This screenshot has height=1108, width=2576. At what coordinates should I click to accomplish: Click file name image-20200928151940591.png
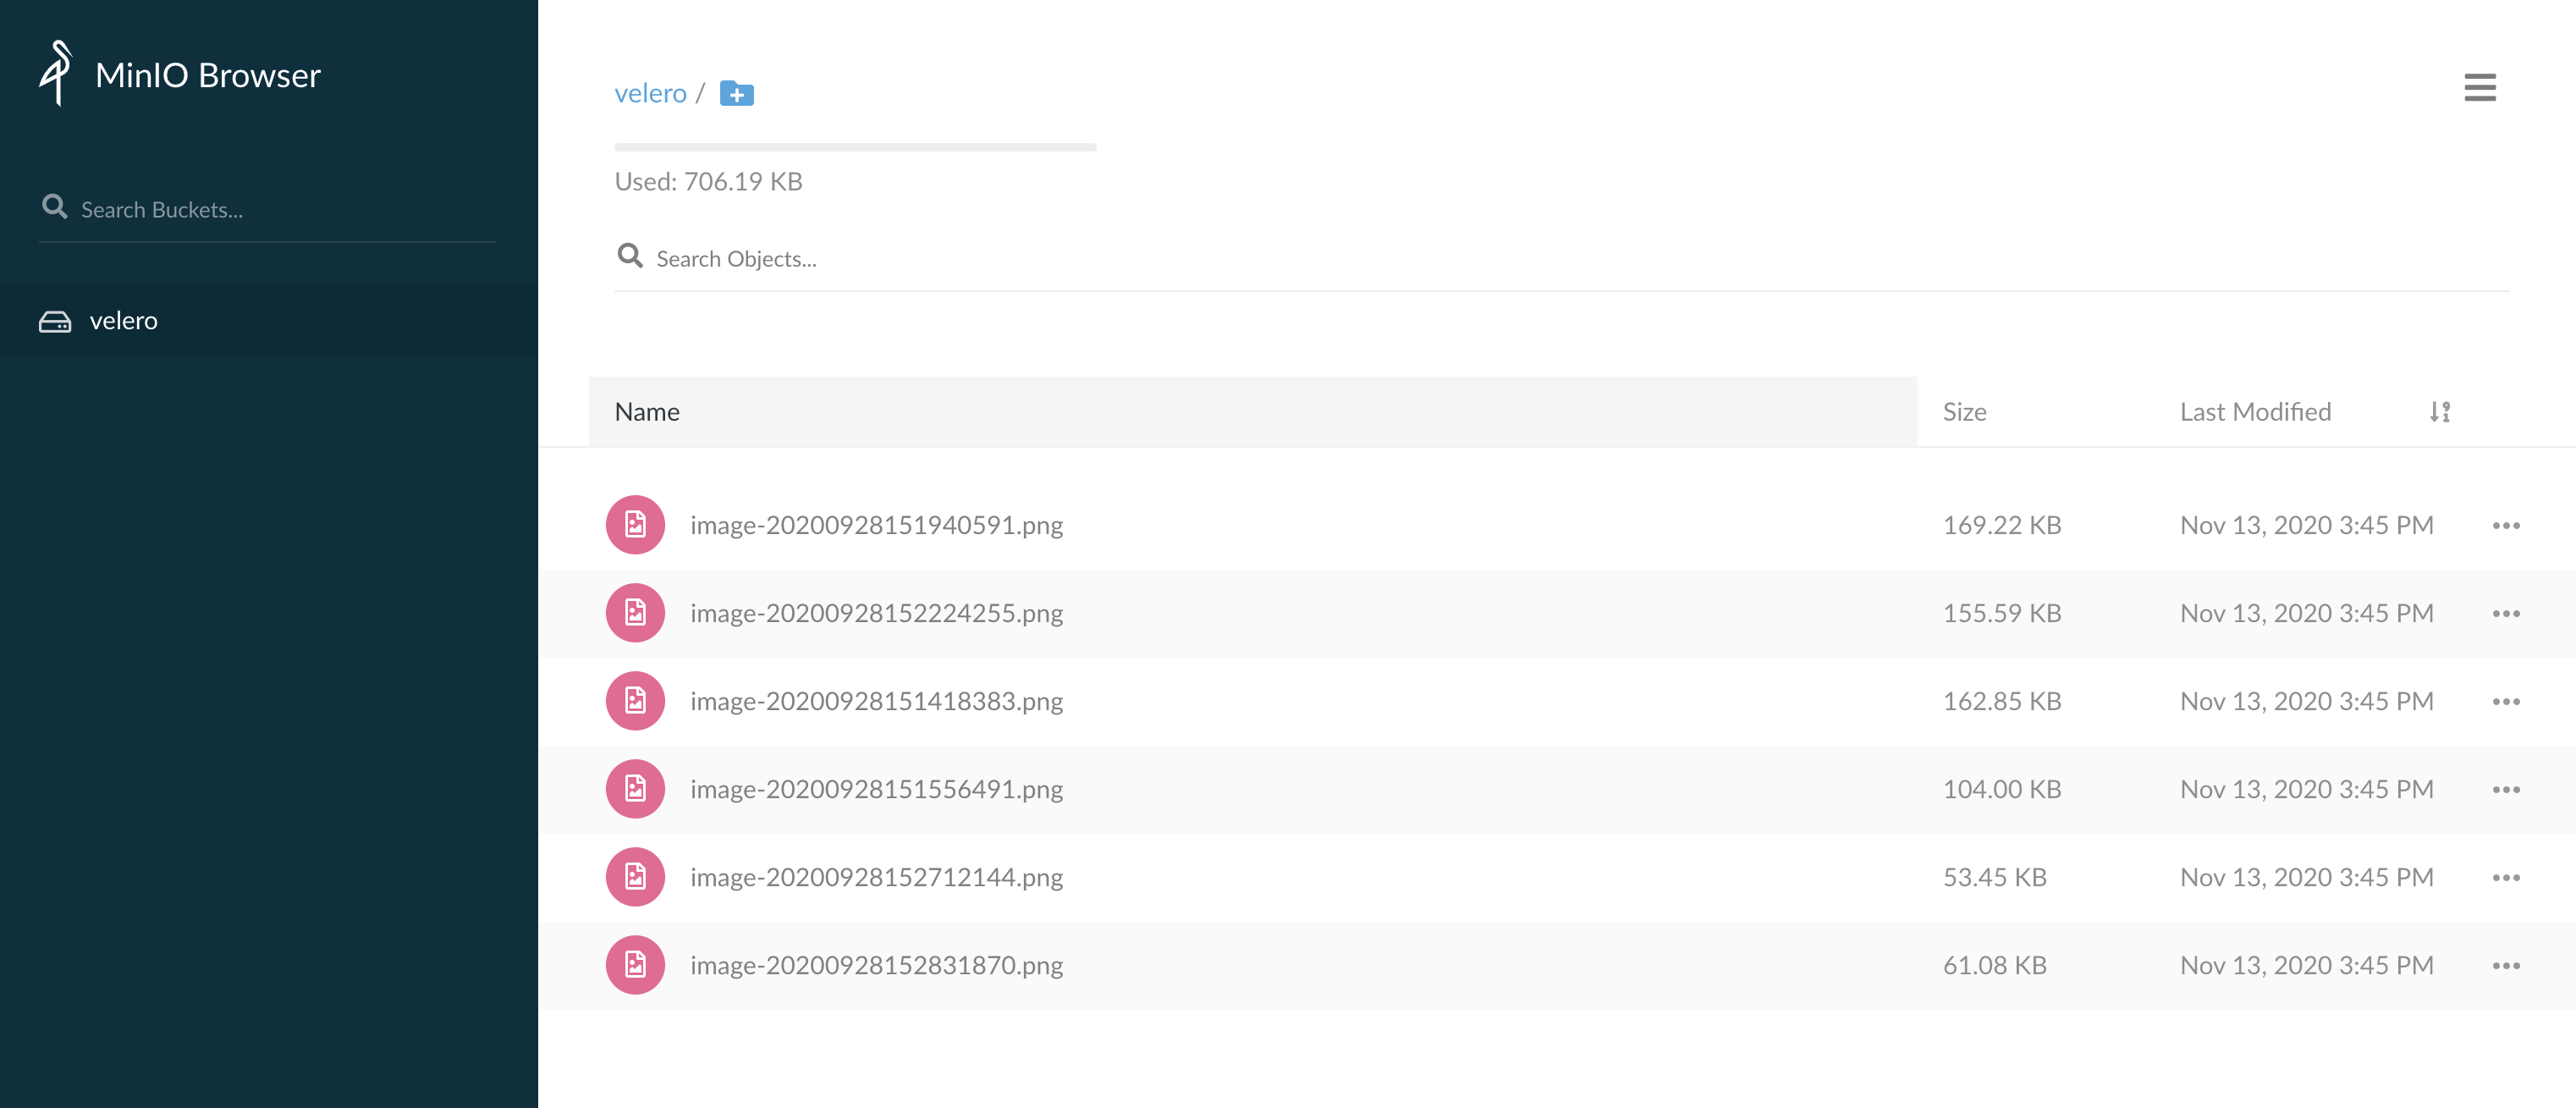[x=876, y=525]
